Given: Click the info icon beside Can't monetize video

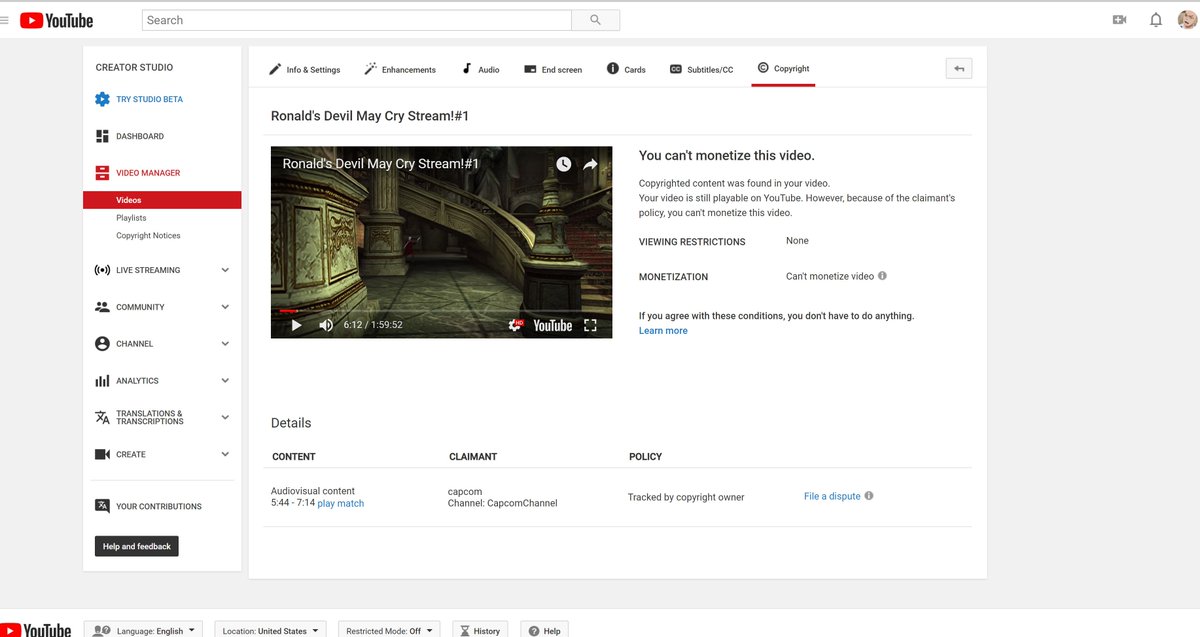Looking at the screenshot, I should (x=882, y=276).
